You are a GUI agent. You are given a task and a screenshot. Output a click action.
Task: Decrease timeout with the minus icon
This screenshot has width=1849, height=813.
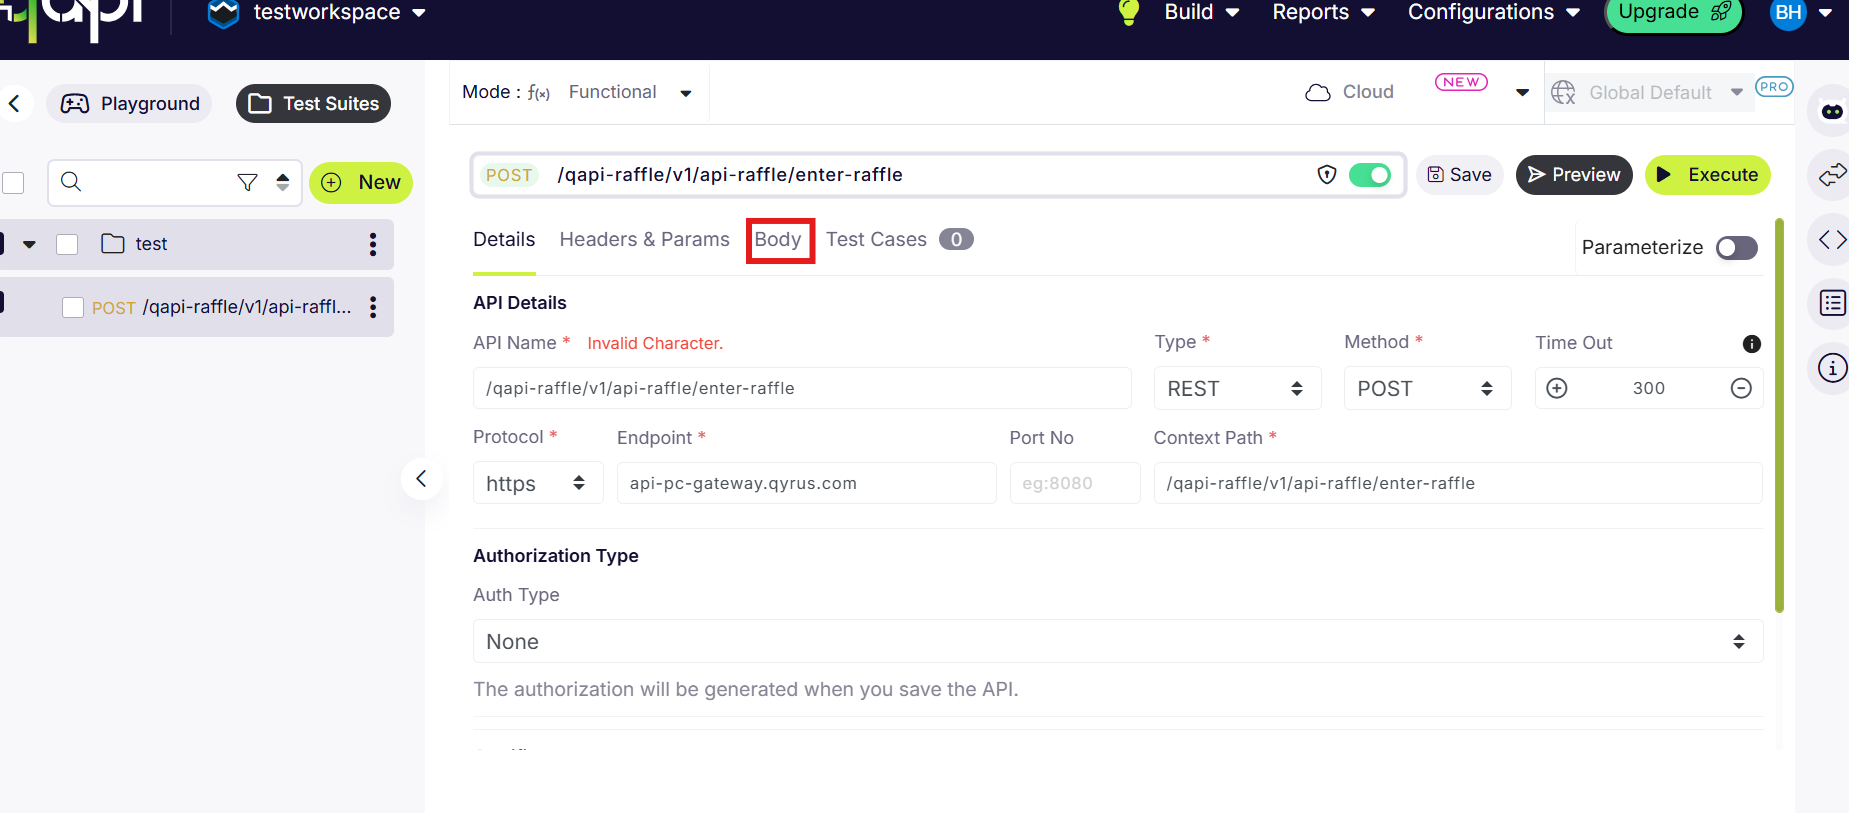(x=1741, y=389)
